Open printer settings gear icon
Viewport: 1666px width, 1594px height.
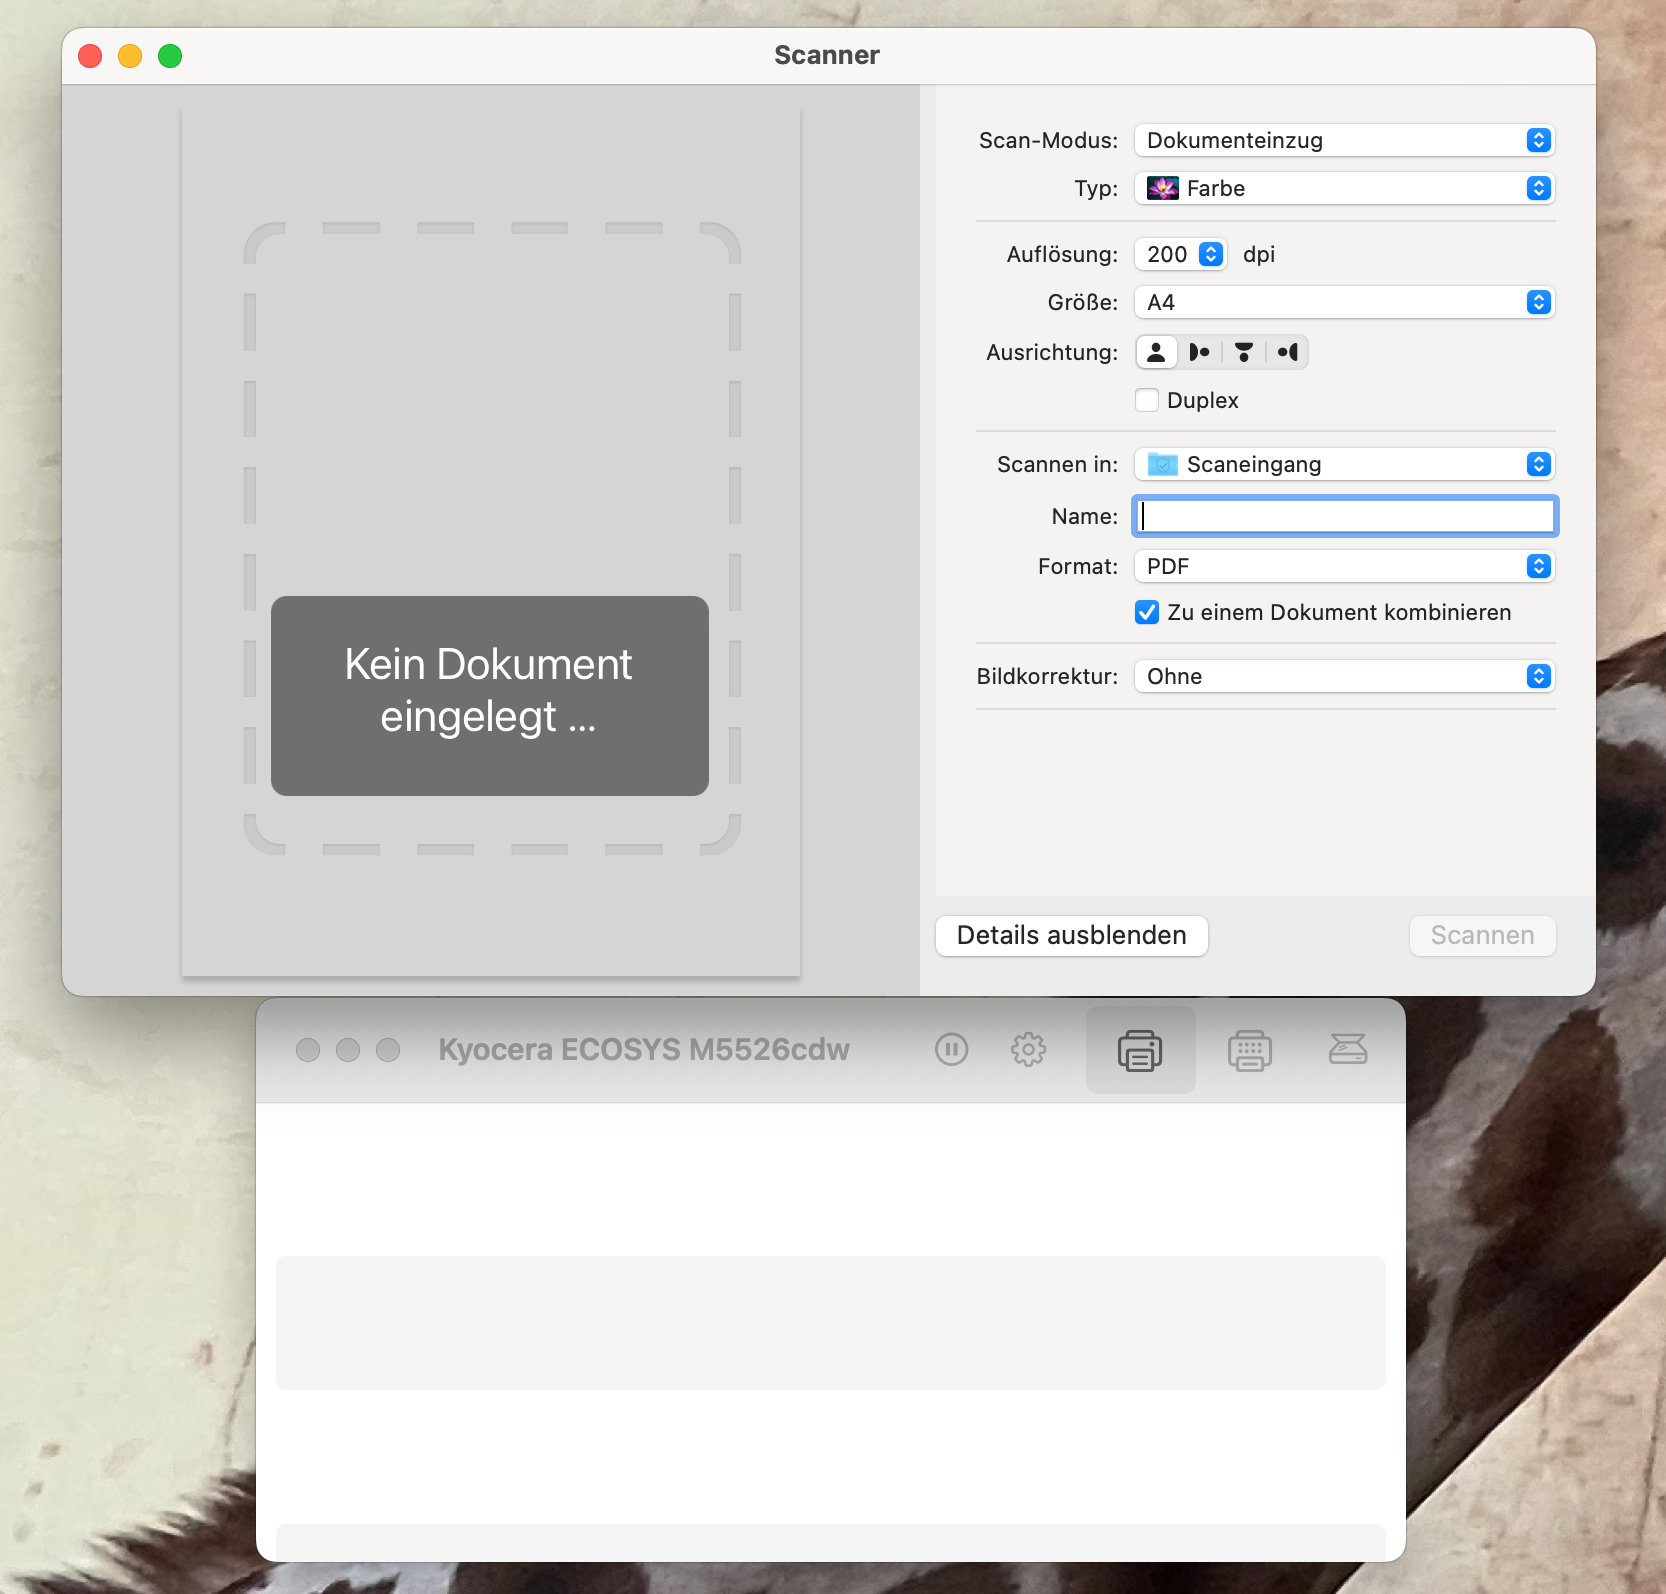click(1028, 1049)
